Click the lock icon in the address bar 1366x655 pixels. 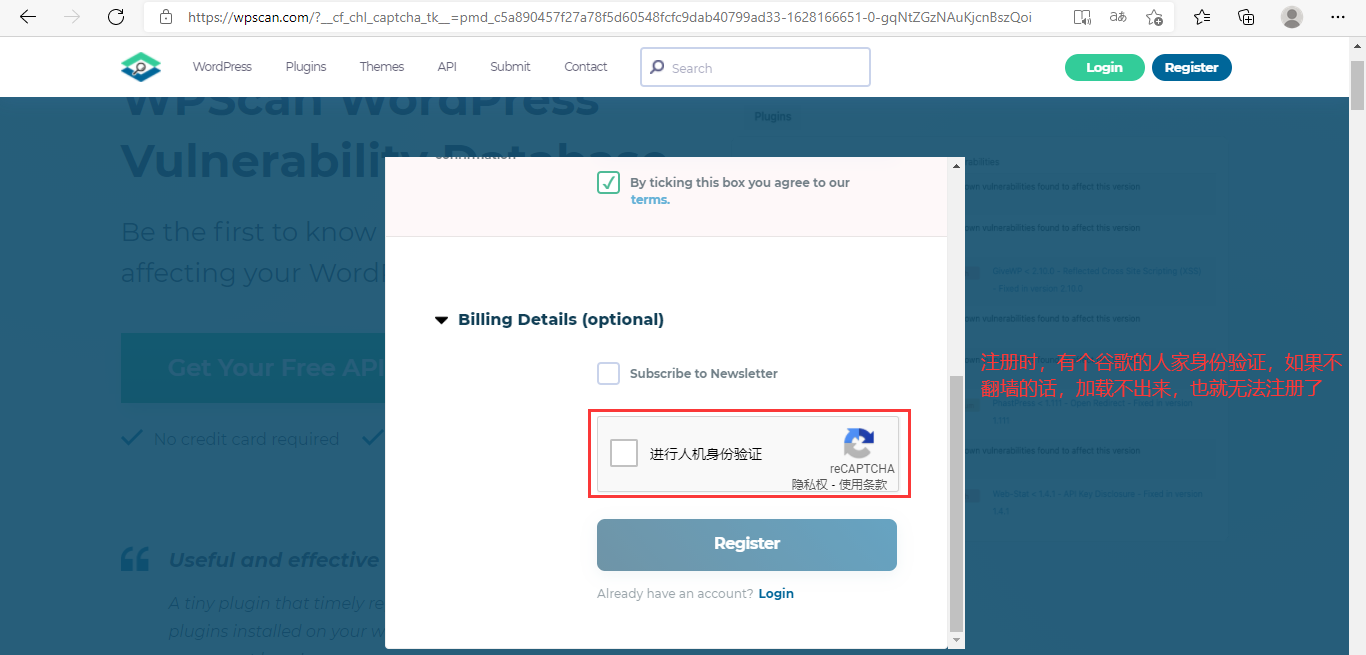[x=166, y=17]
